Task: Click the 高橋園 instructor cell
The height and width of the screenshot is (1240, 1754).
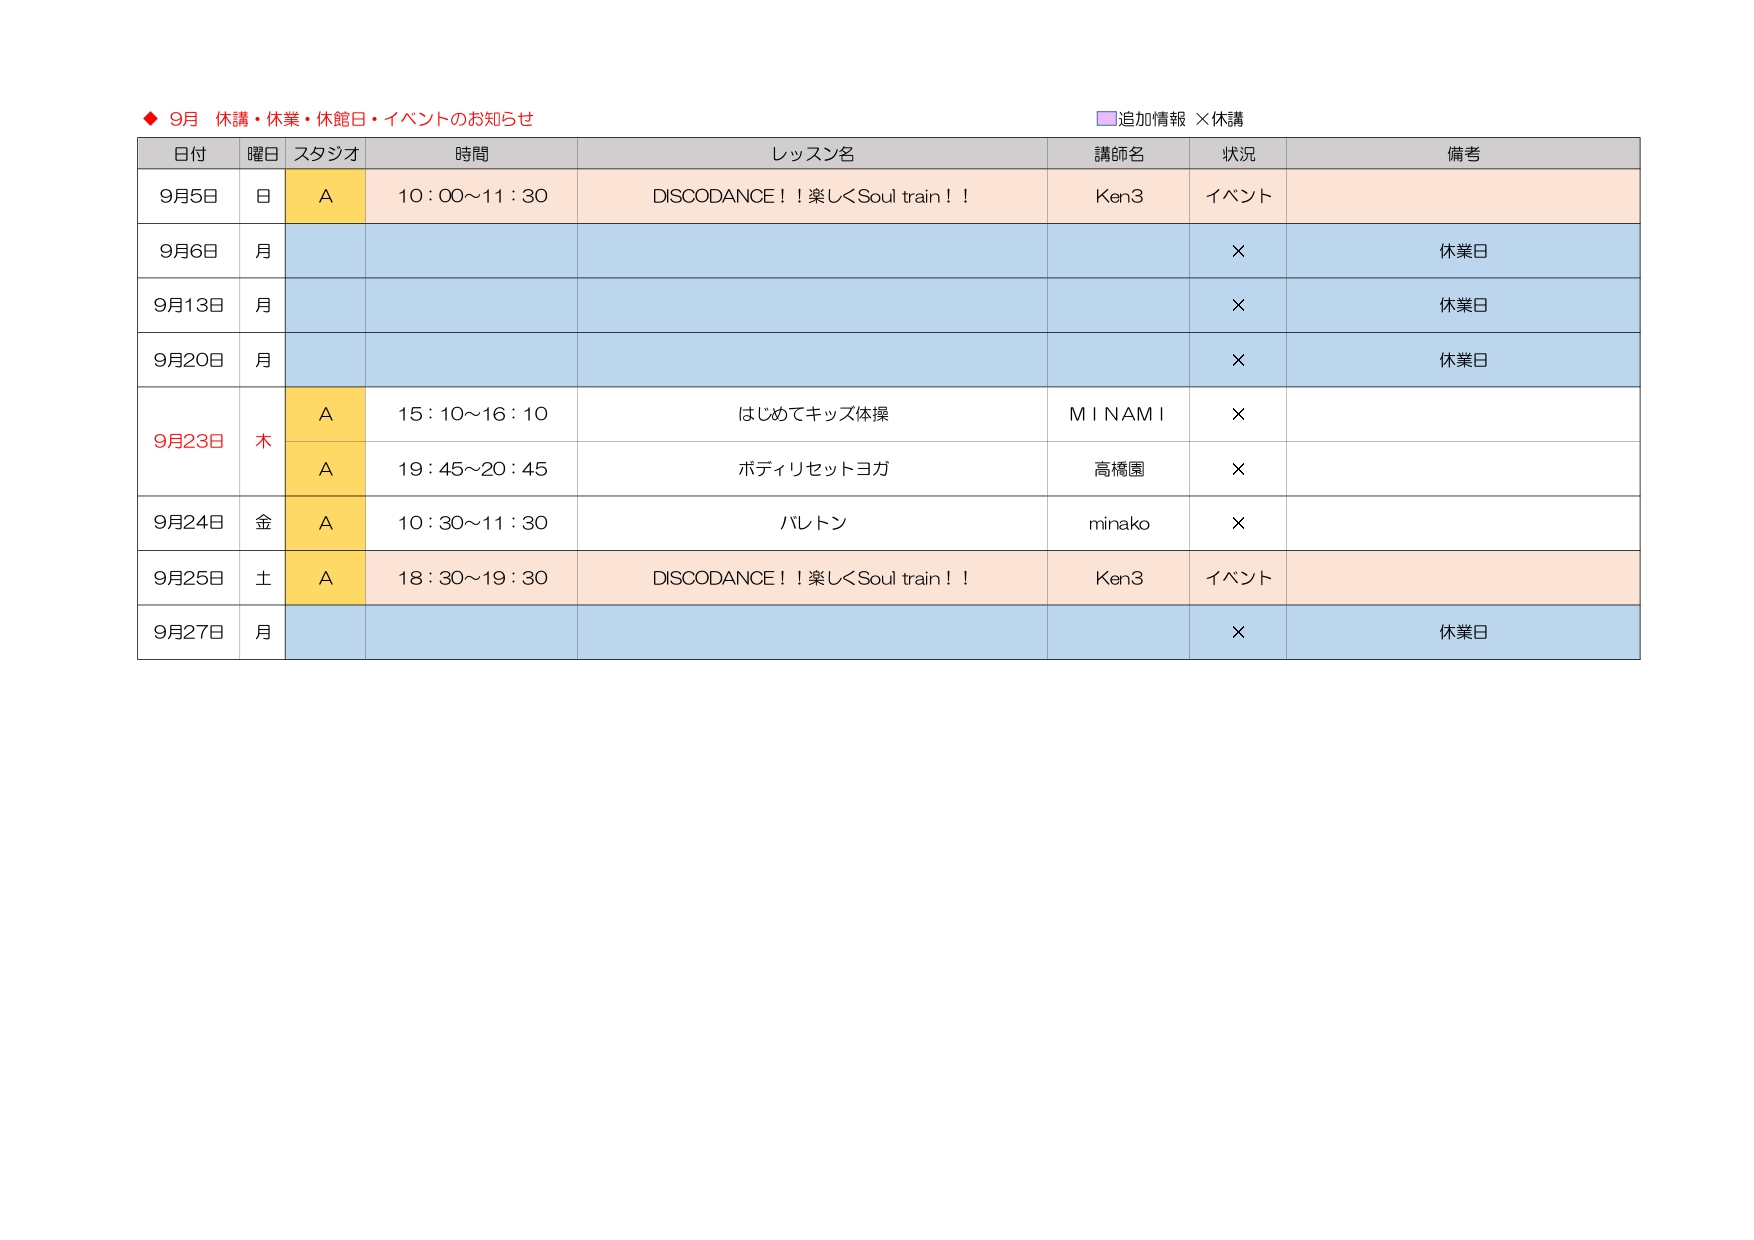Action: tap(1119, 469)
